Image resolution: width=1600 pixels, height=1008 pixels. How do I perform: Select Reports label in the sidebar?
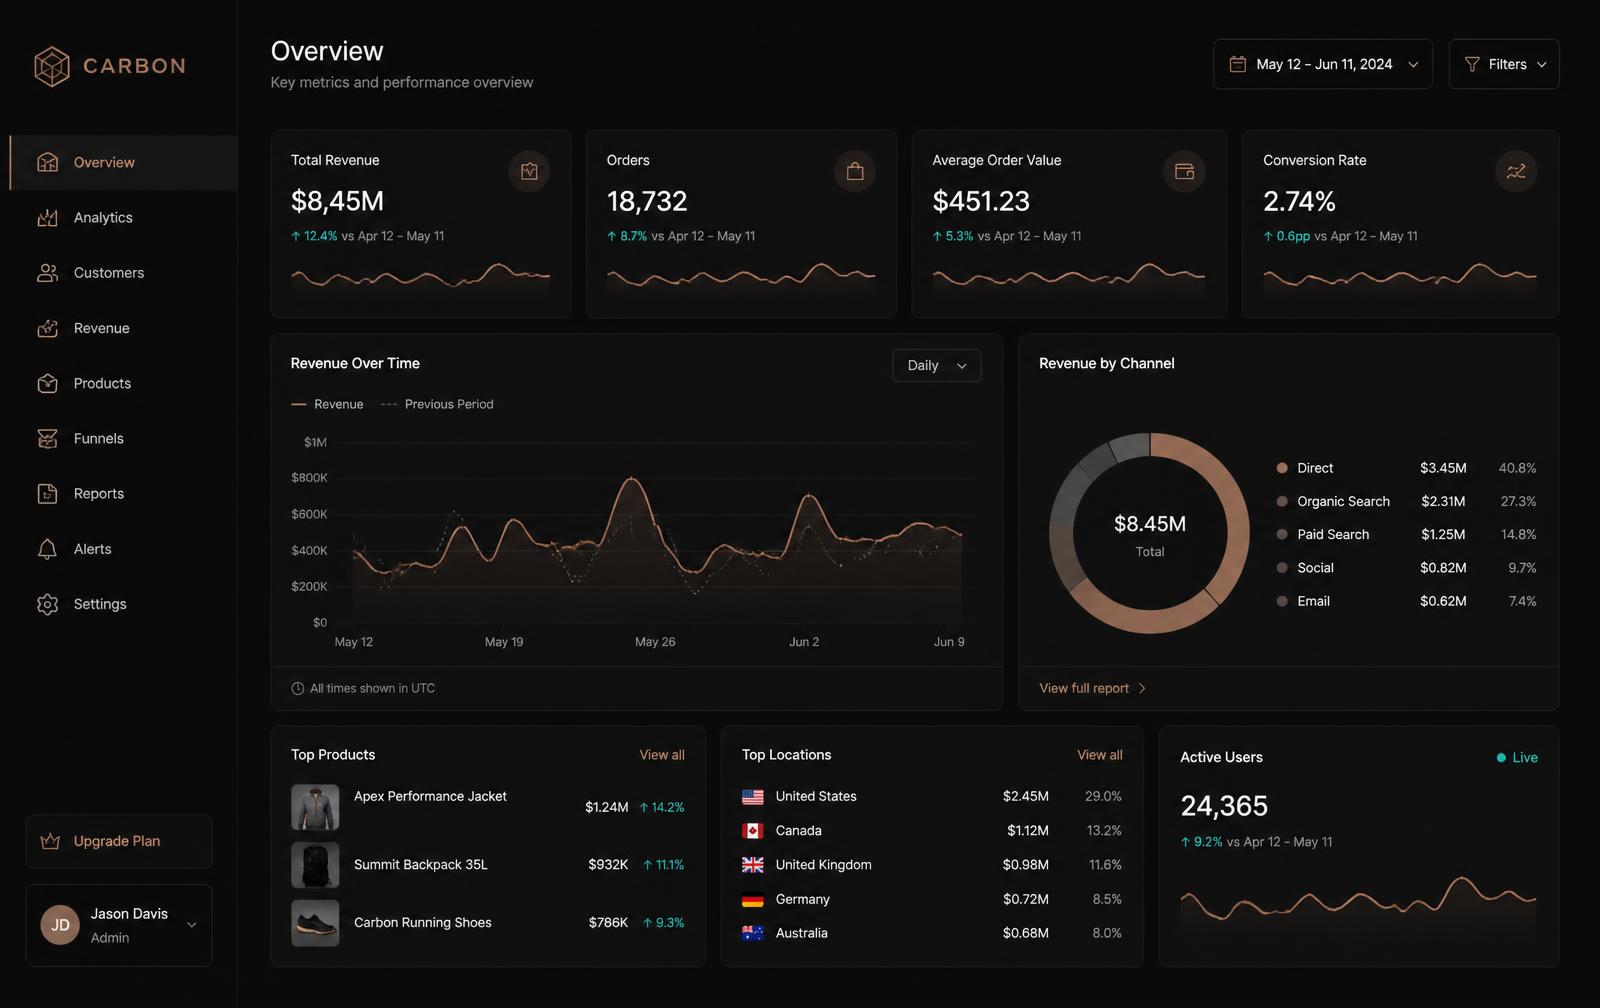[99, 493]
